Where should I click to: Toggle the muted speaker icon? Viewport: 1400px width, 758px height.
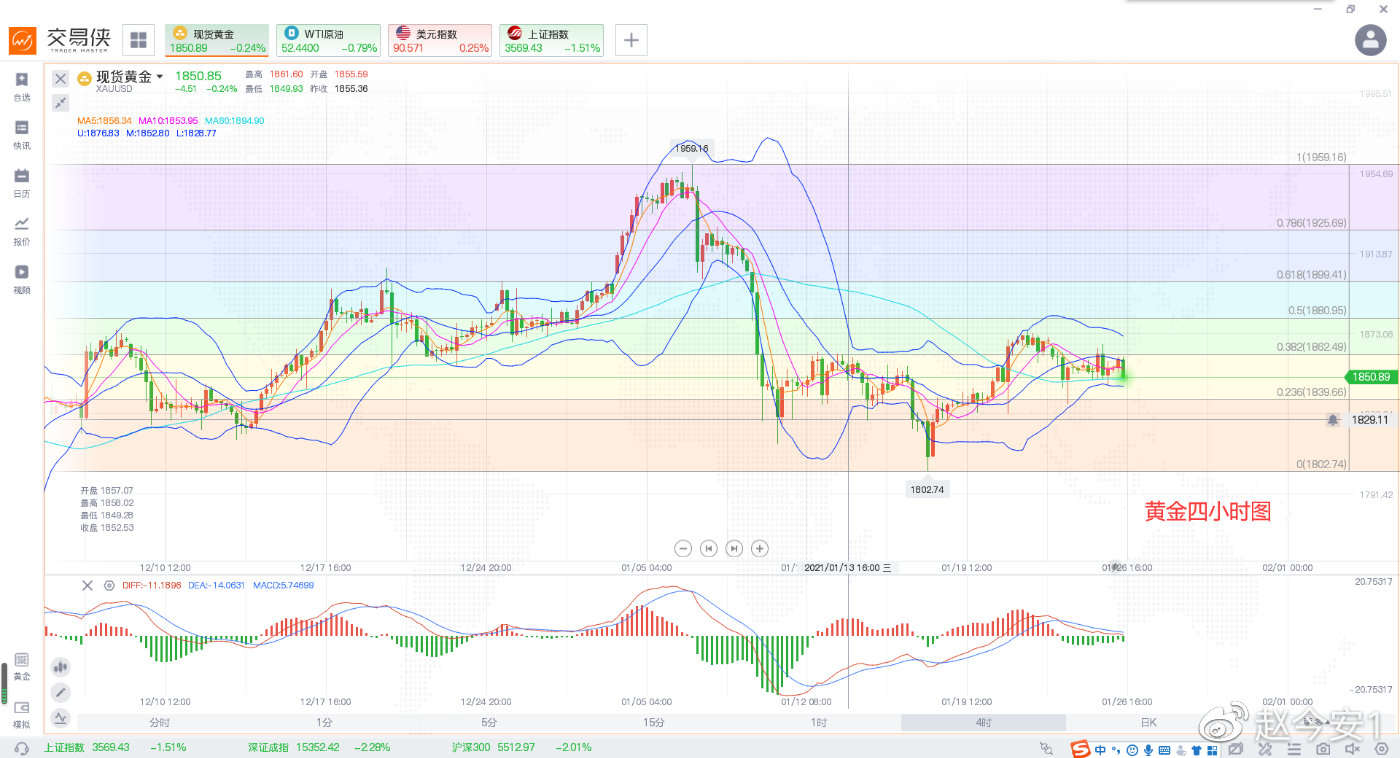[1354, 748]
